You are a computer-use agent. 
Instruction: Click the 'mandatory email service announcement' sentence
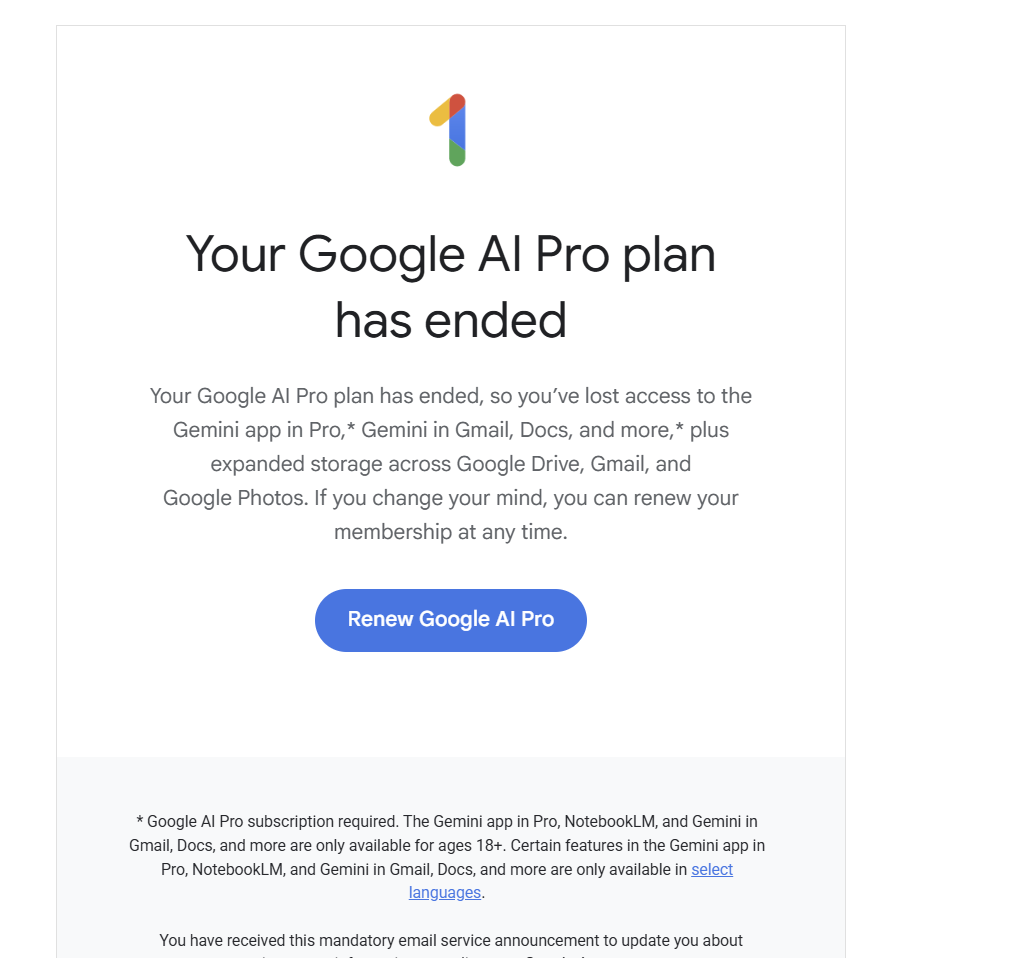click(450, 940)
